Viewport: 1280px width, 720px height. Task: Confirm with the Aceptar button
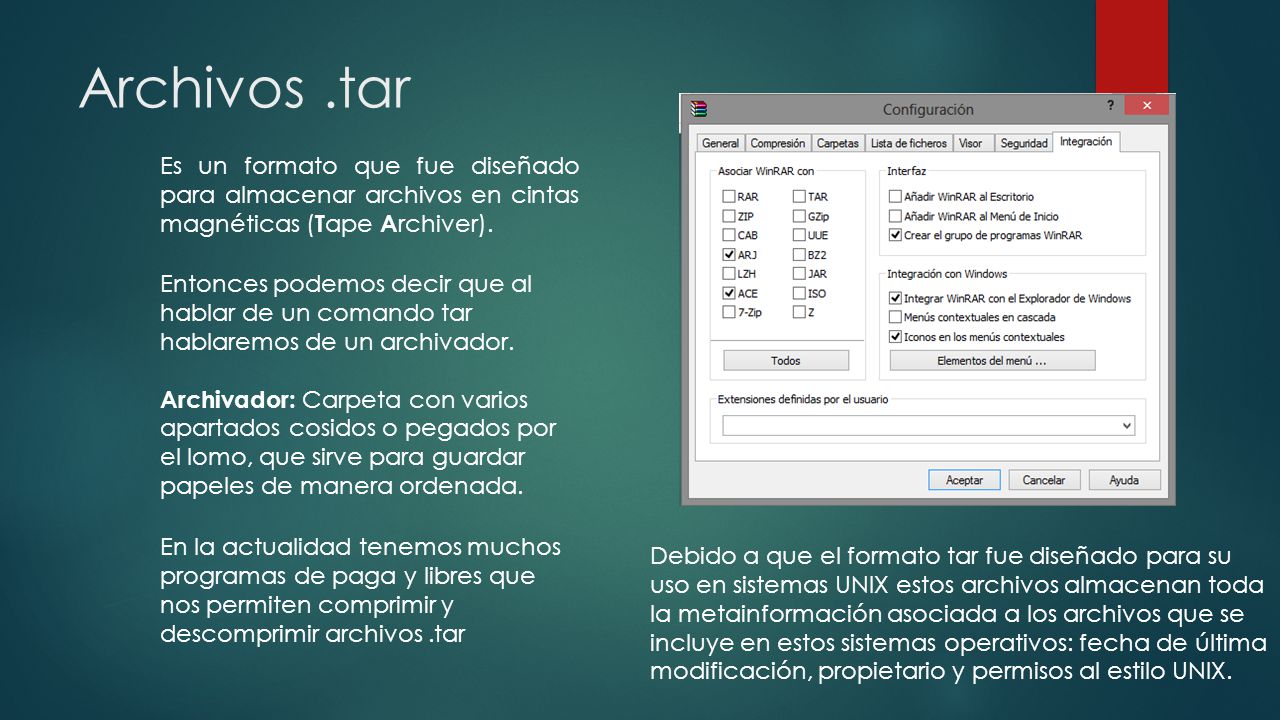(964, 480)
